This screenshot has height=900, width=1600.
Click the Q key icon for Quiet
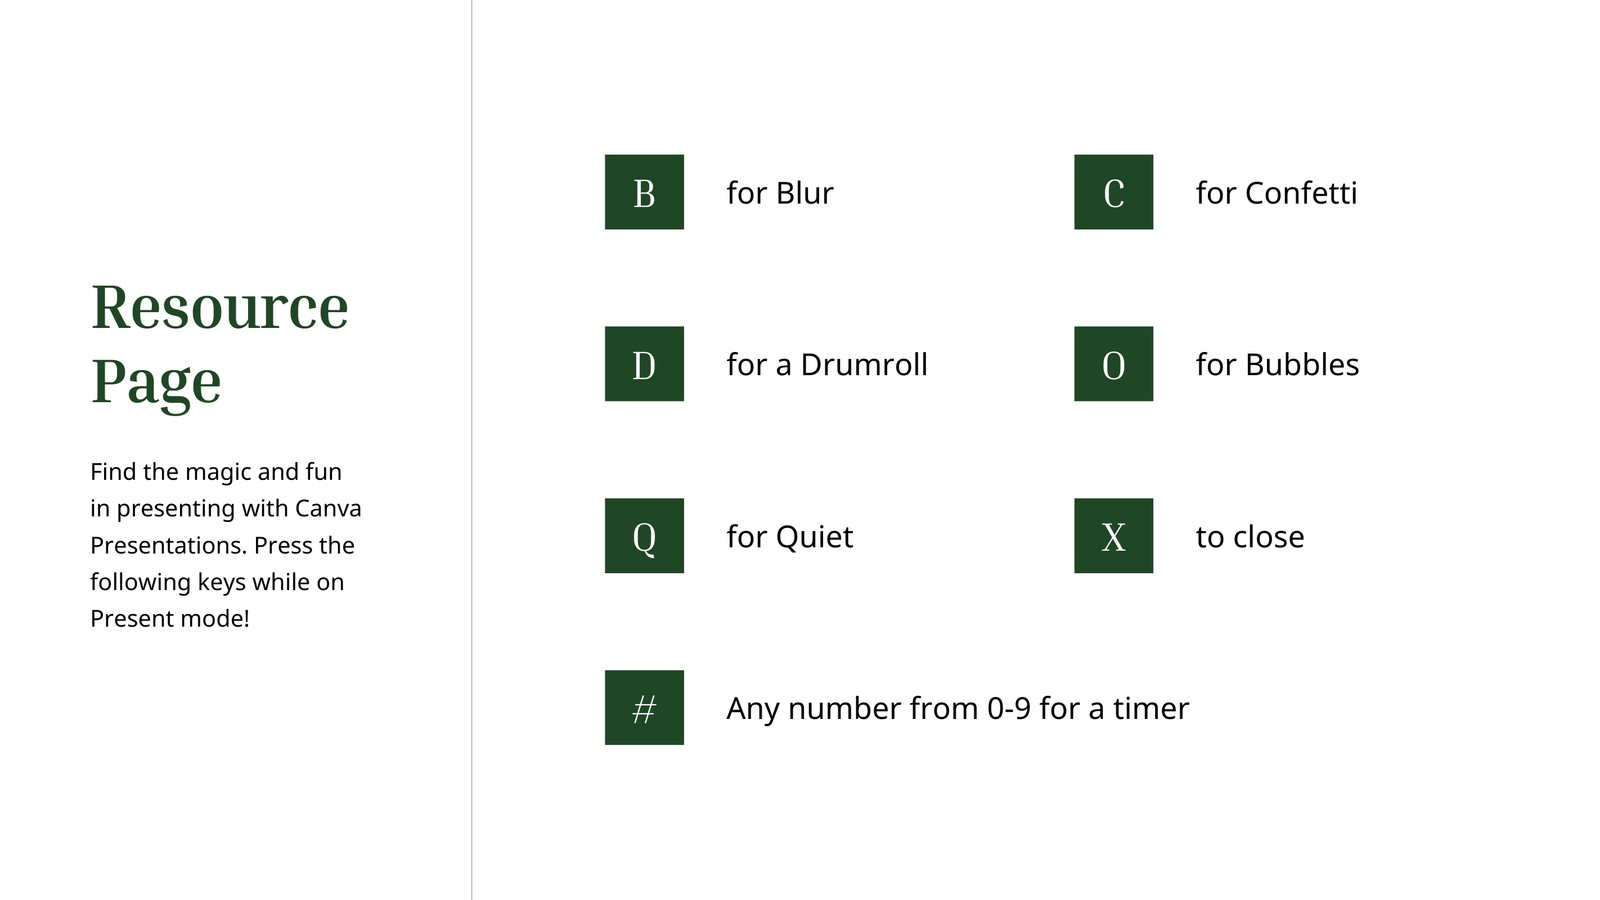point(644,536)
